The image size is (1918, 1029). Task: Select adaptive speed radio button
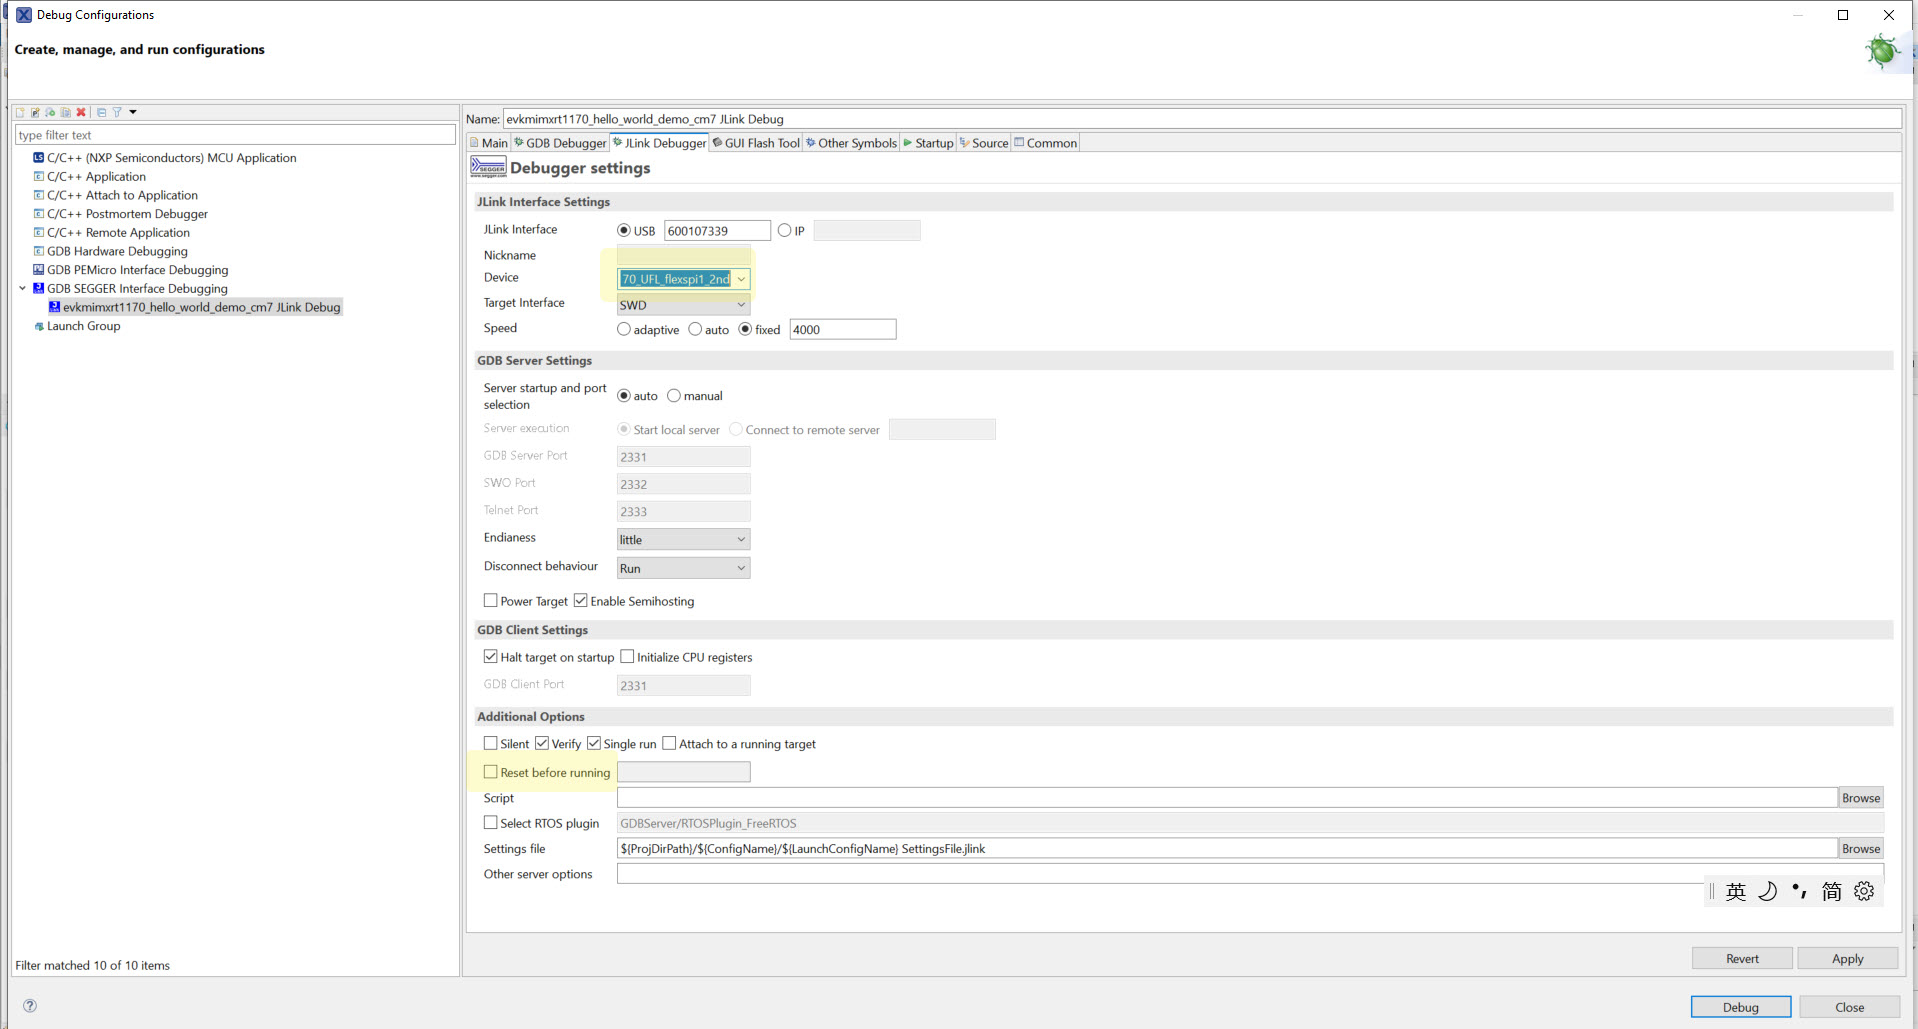pos(624,329)
